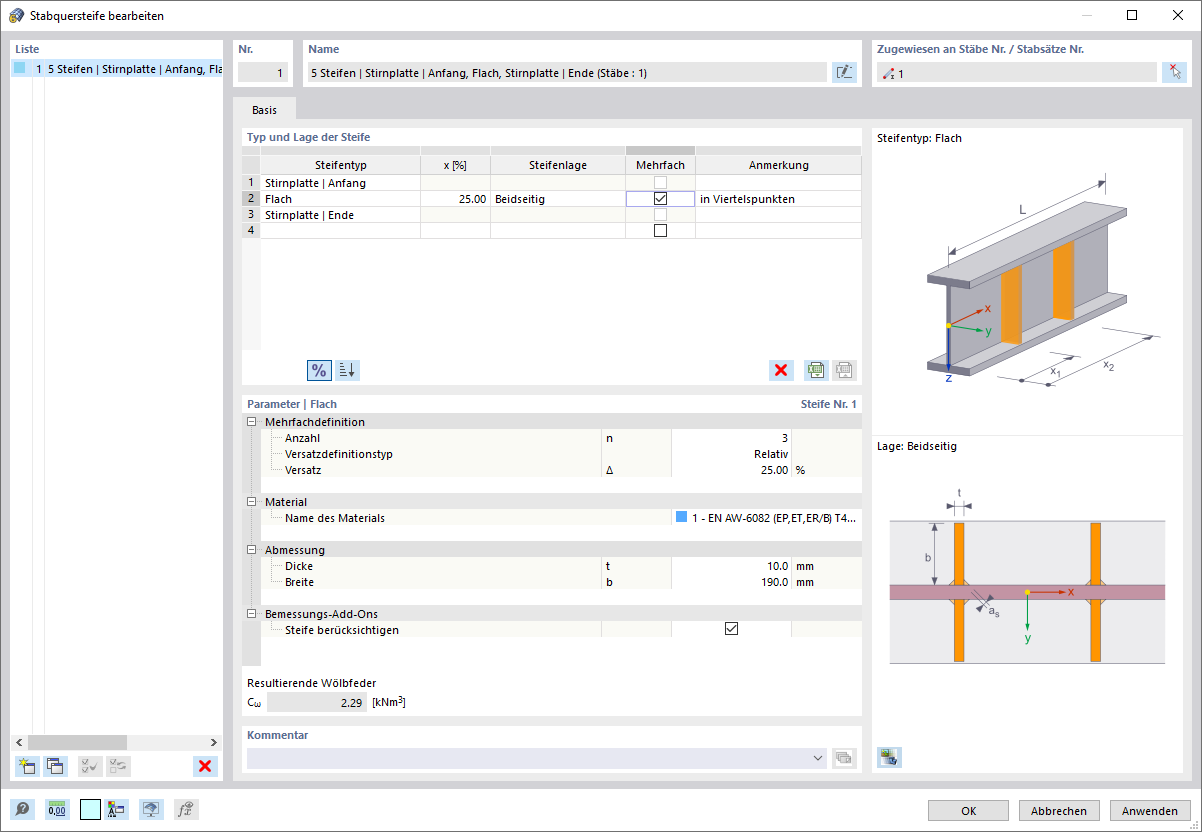Screen dimensions: 1202x832
Task: Toggle Mehrfach checkbox for Stirnplatte | Anfang
Action: coord(660,183)
